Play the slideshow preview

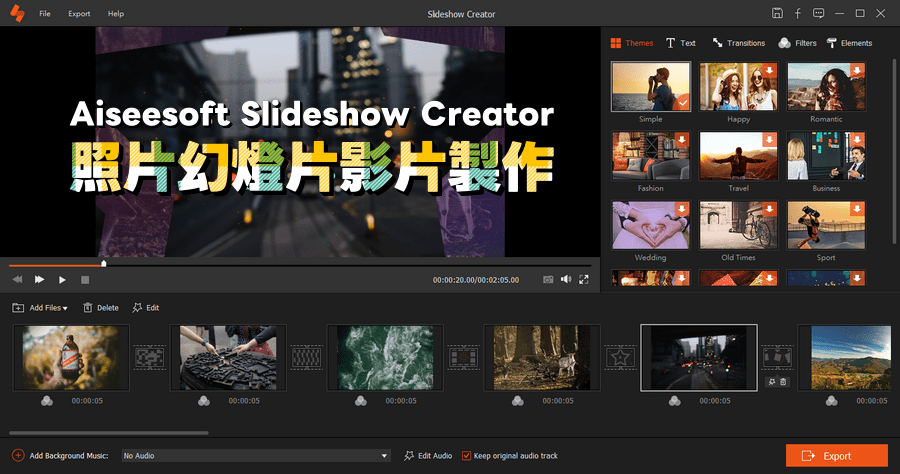click(x=62, y=279)
